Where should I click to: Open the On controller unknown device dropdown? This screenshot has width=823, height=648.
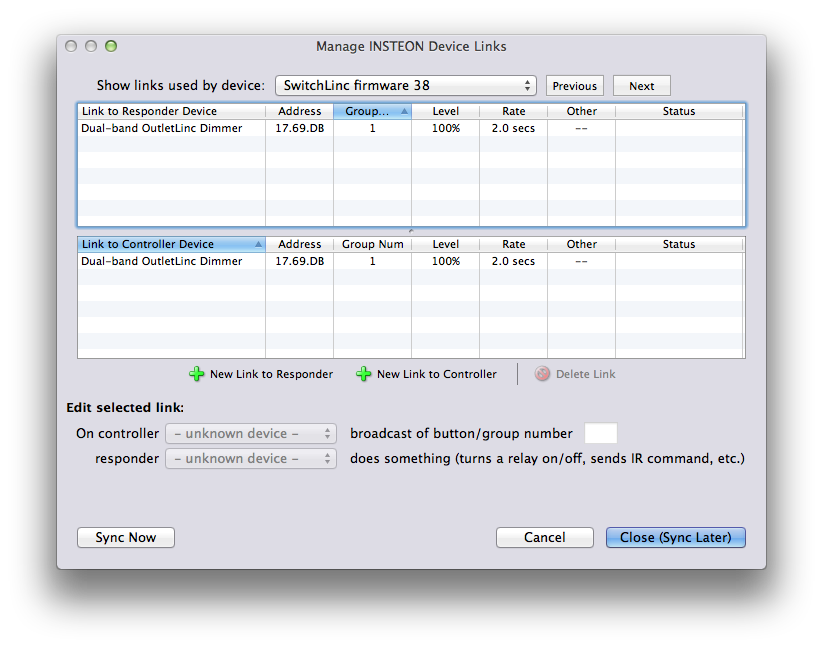pyautogui.click(x=251, y=433)
